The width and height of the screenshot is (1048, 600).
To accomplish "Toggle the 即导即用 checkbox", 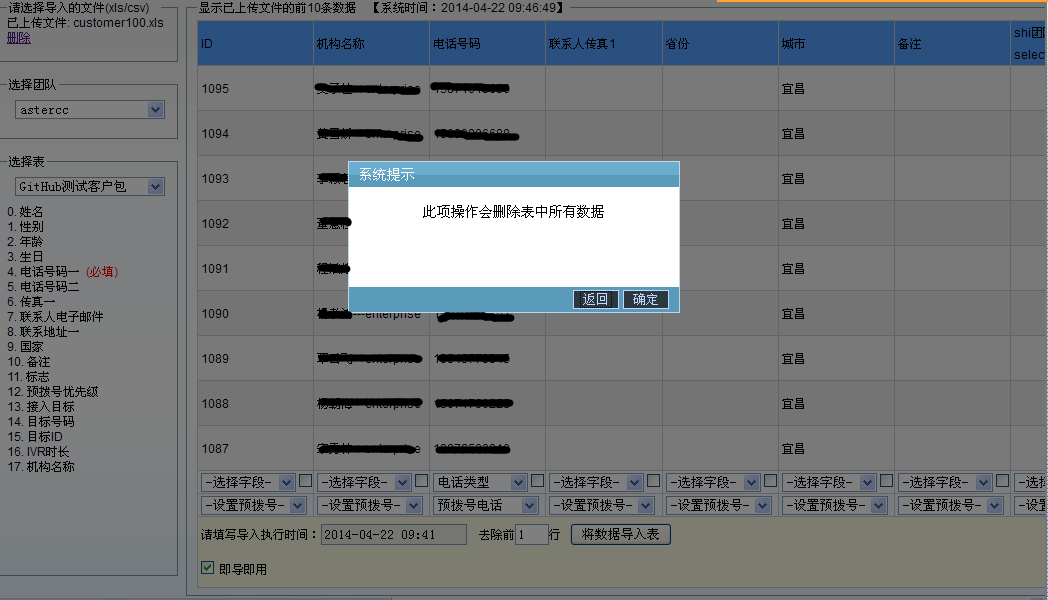I will 208,568.
